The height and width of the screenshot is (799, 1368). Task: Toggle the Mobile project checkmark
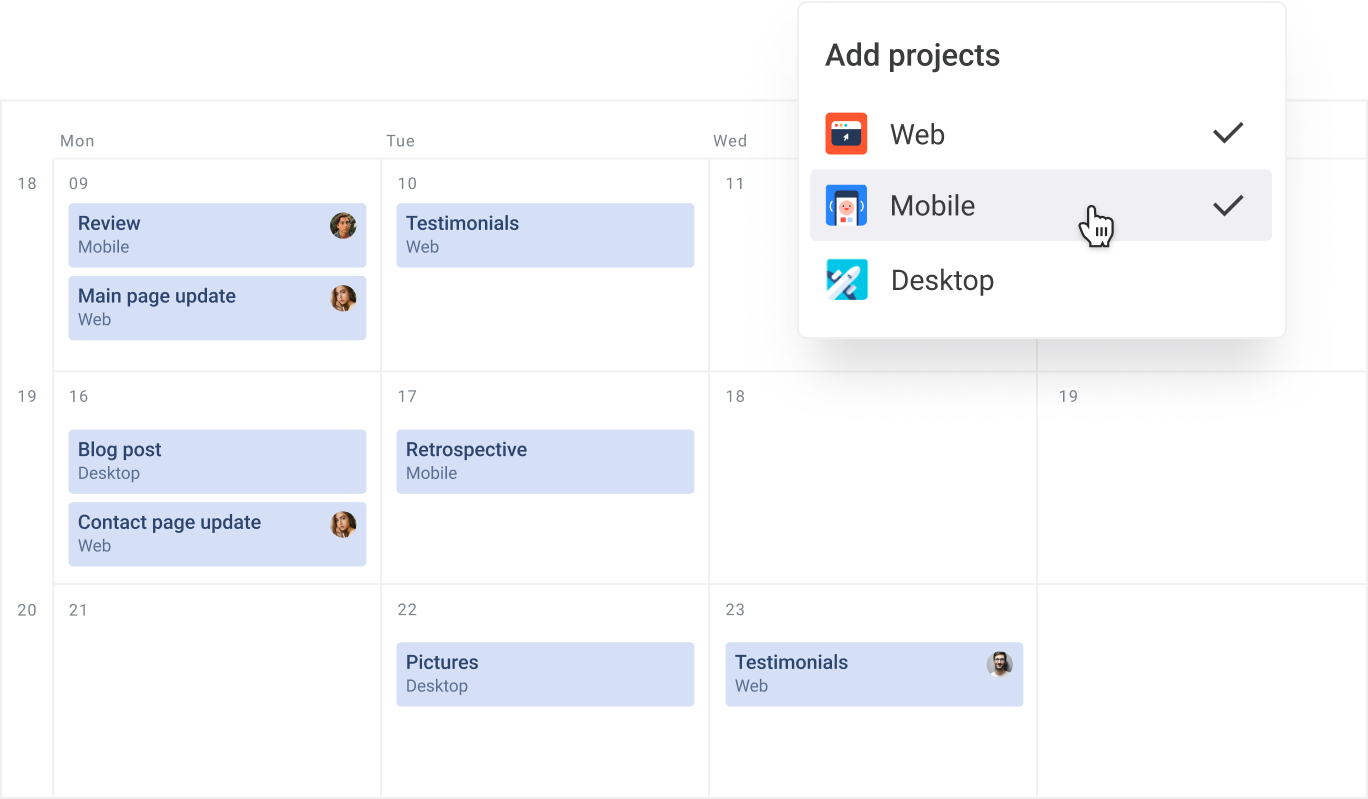(1228, 205)
